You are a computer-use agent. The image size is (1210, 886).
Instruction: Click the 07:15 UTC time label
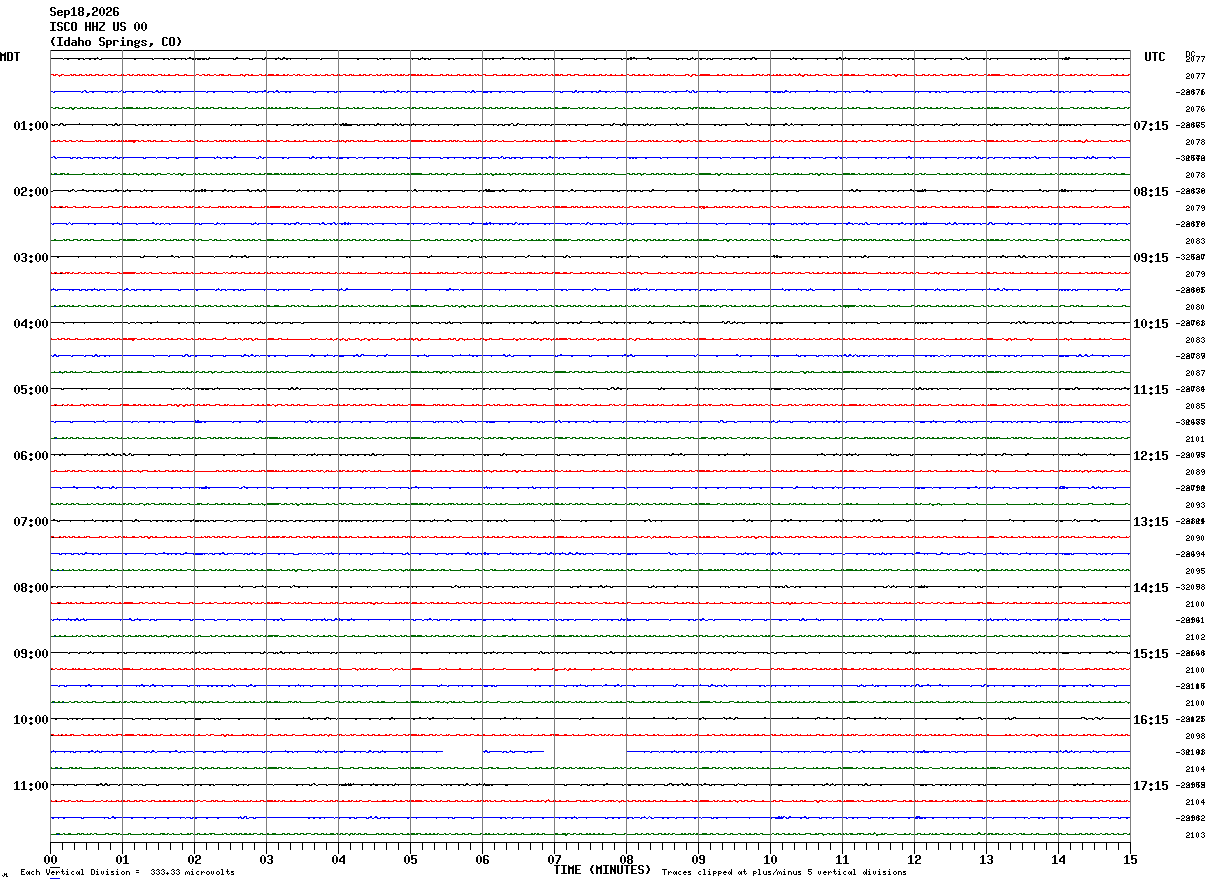pos(1151,126)
